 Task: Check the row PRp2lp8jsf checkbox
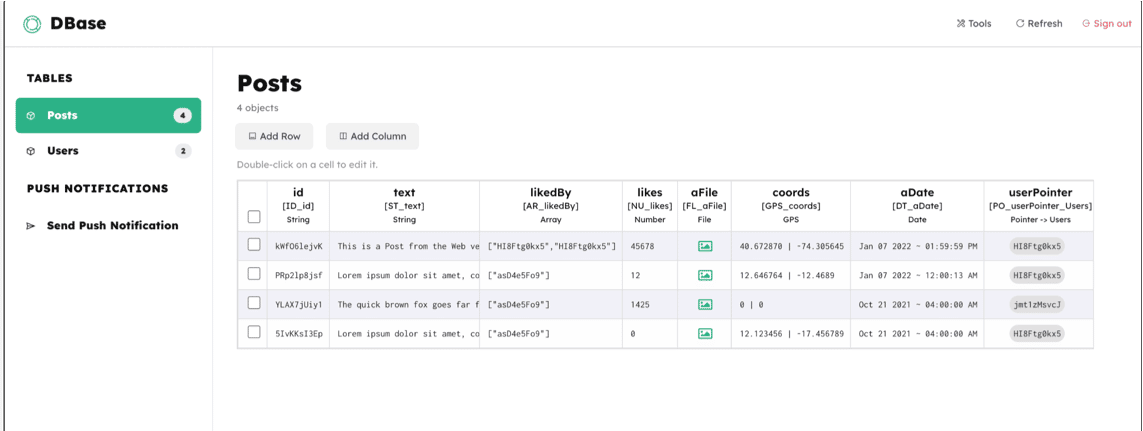pos(254,274)
